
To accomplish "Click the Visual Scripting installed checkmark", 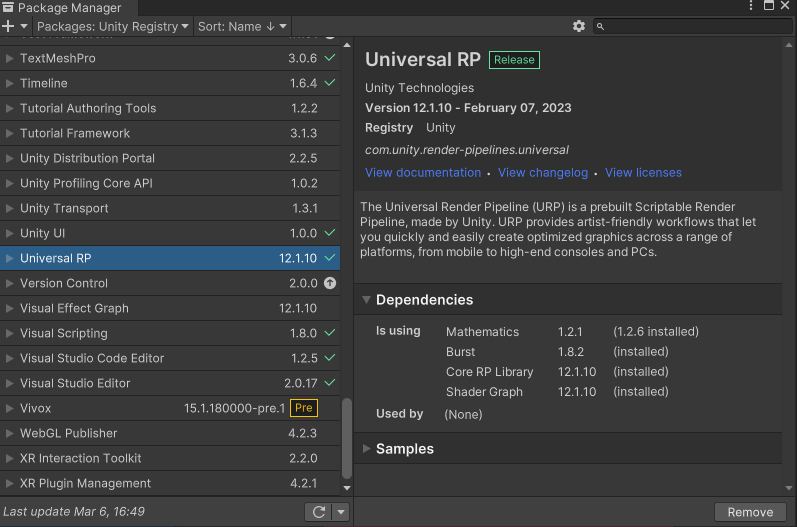I will (330, 333).
